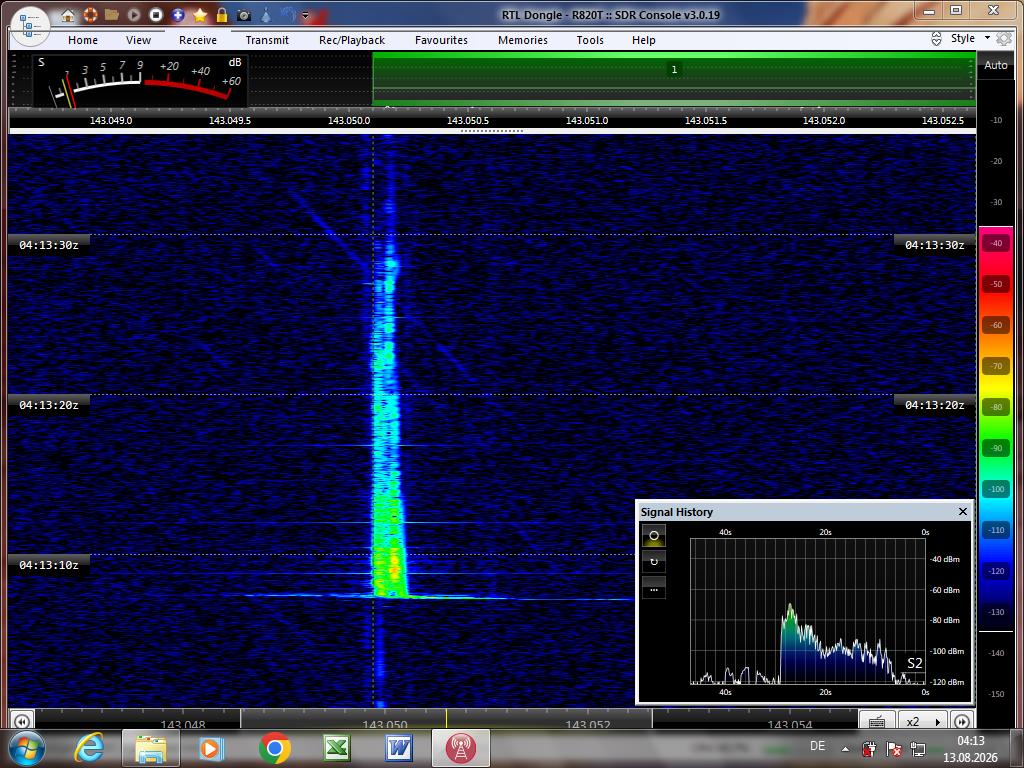
Task: Click 143.051.0 on the frequency scale
Action: (x=586, y=121)
